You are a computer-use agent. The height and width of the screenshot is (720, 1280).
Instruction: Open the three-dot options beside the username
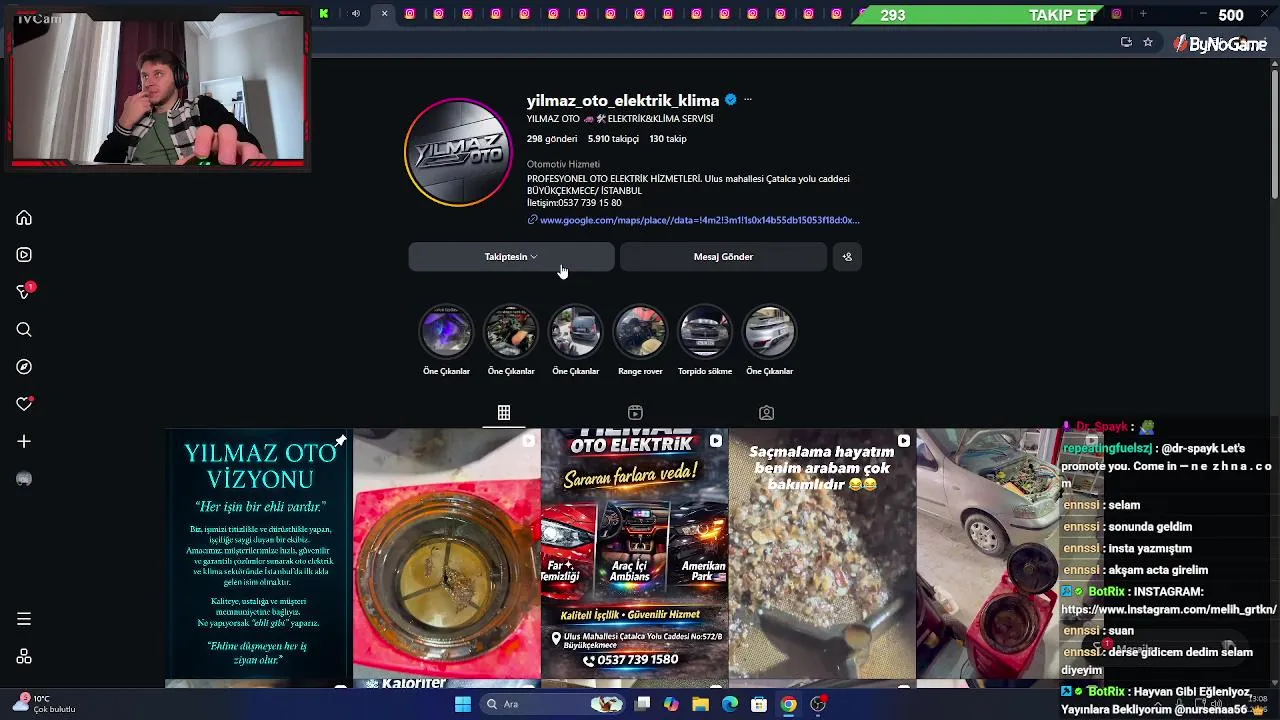[748, 100]
